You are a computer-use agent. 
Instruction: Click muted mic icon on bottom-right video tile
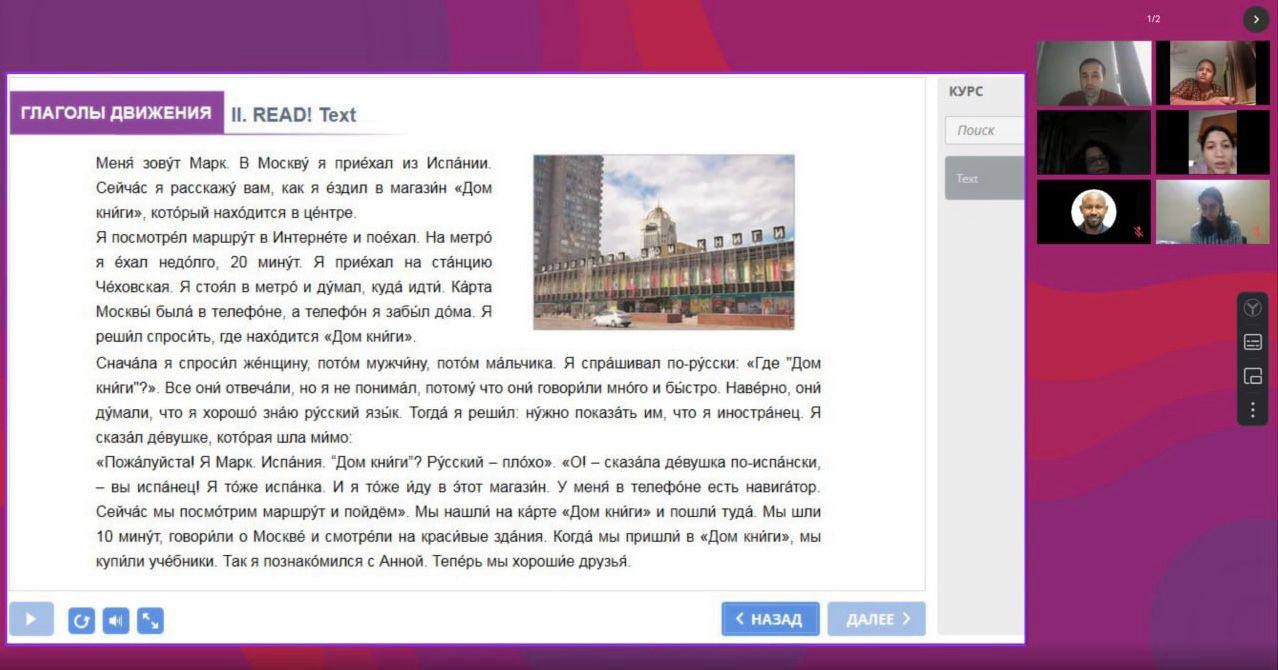coord(1257,232)
